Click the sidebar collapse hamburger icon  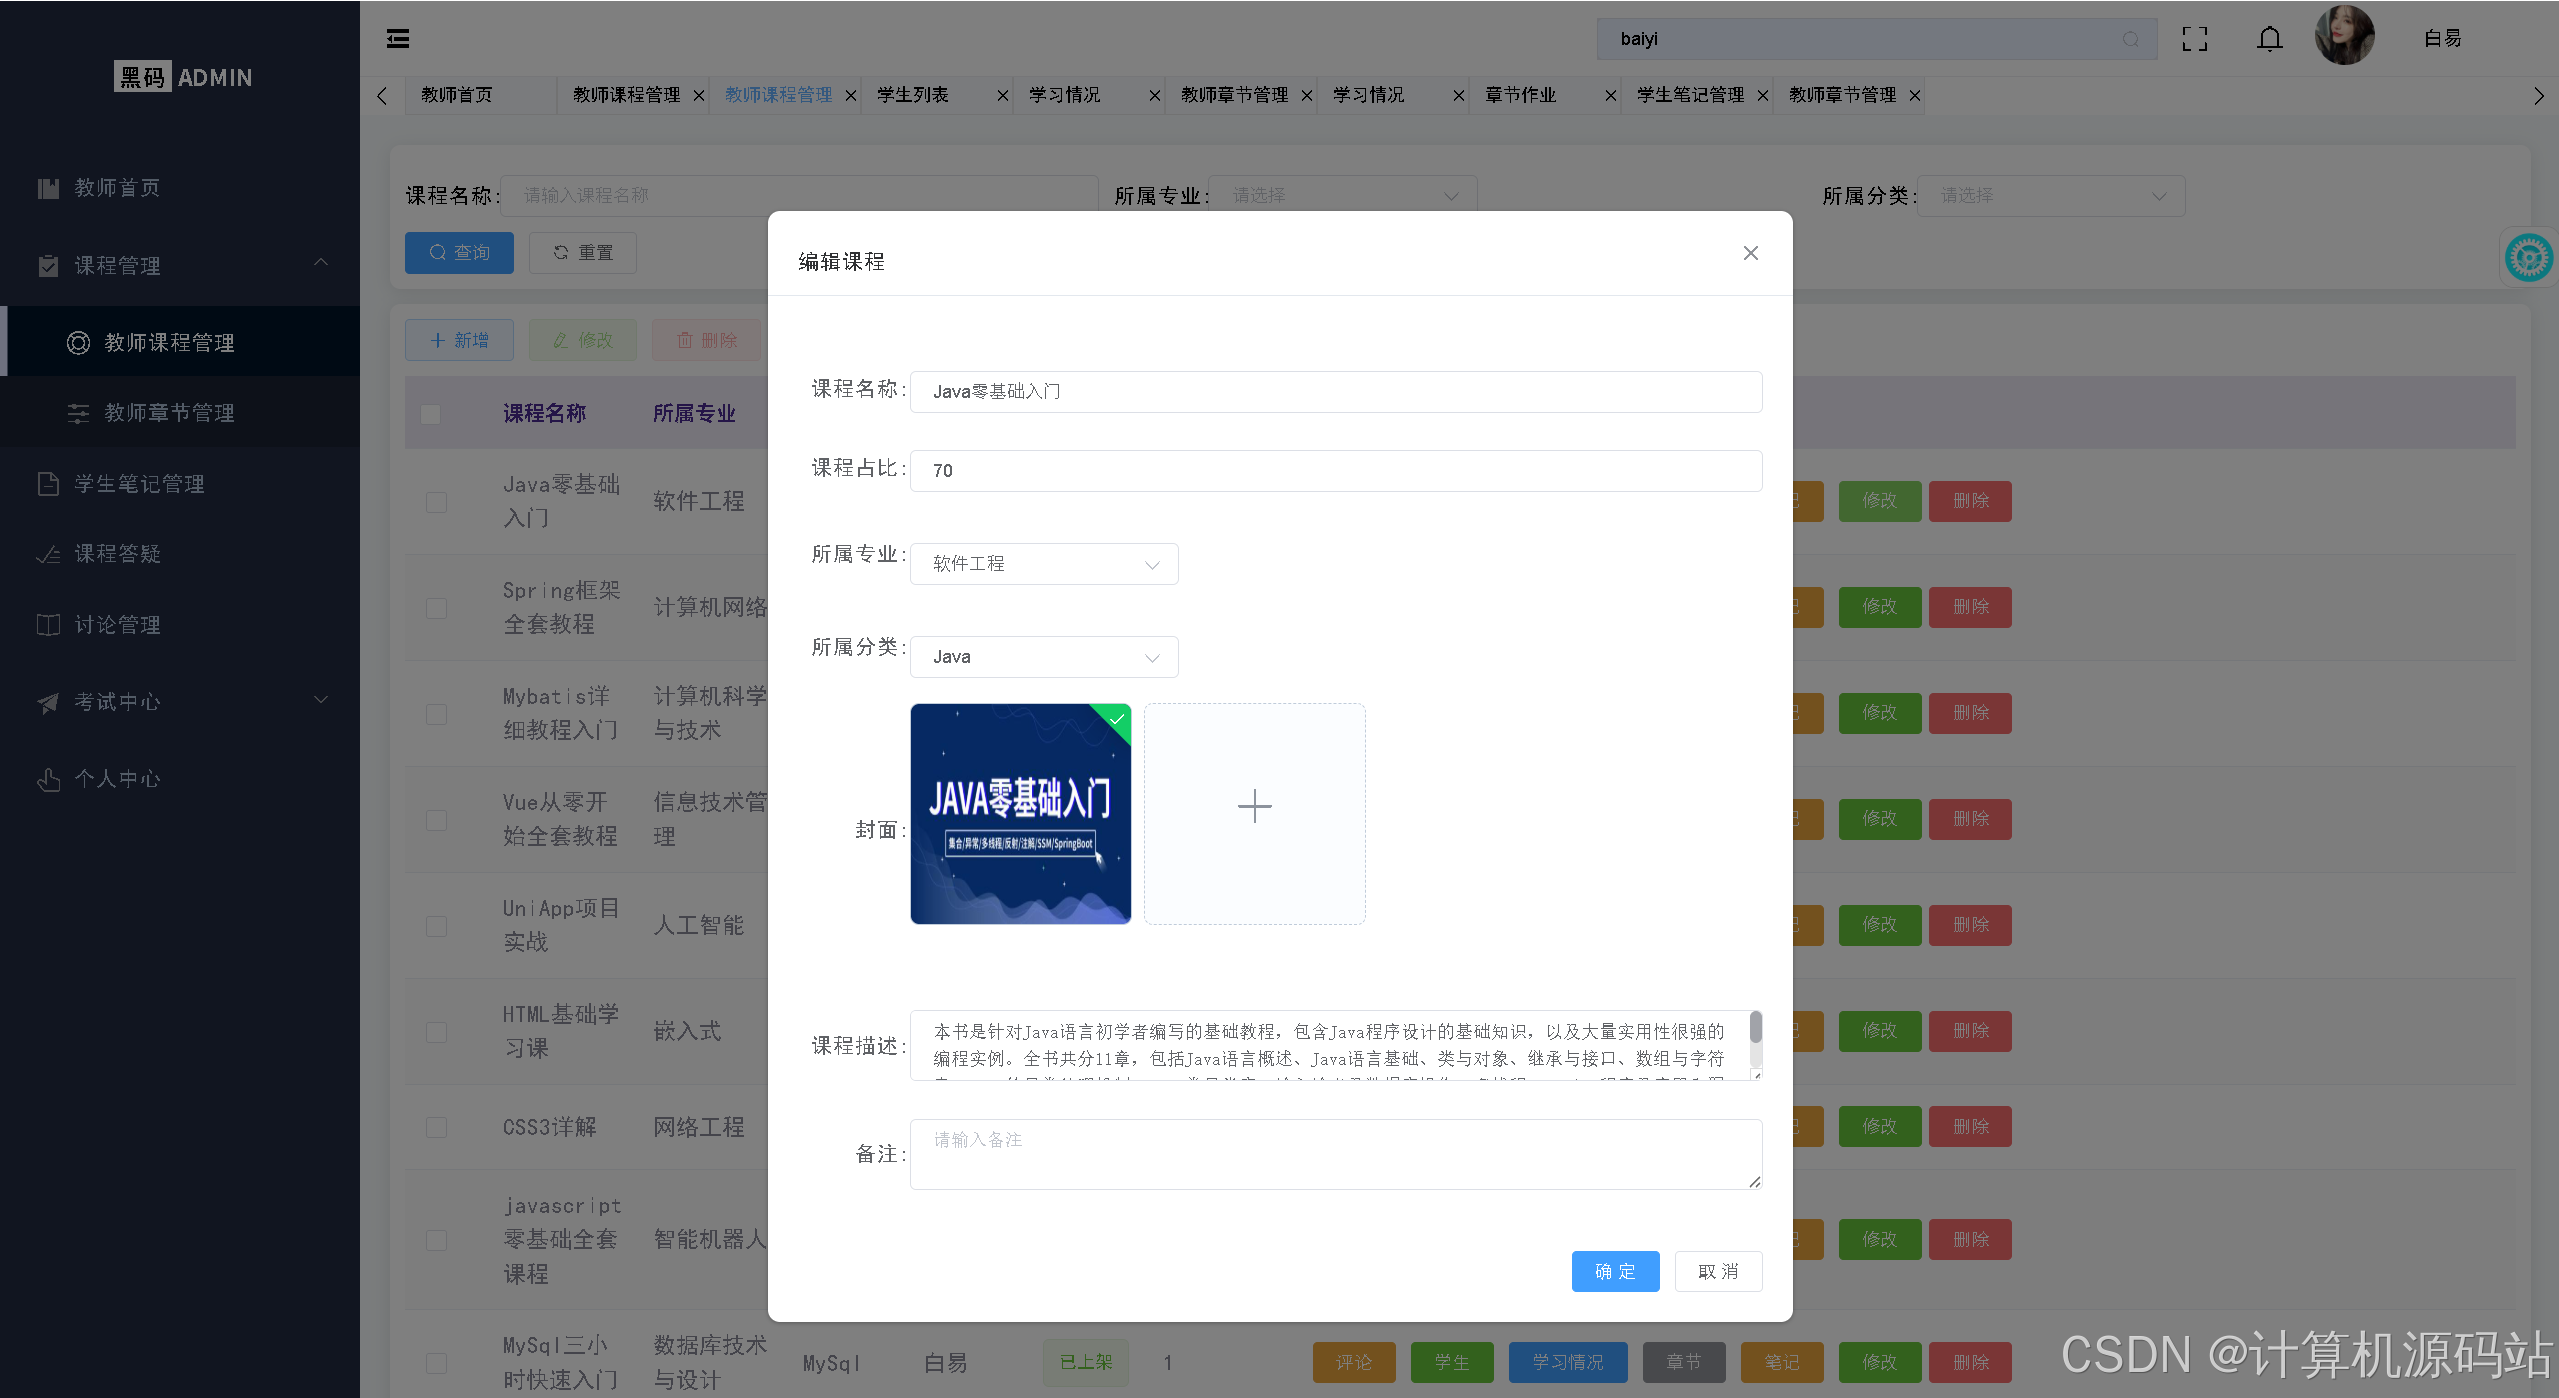397,38
